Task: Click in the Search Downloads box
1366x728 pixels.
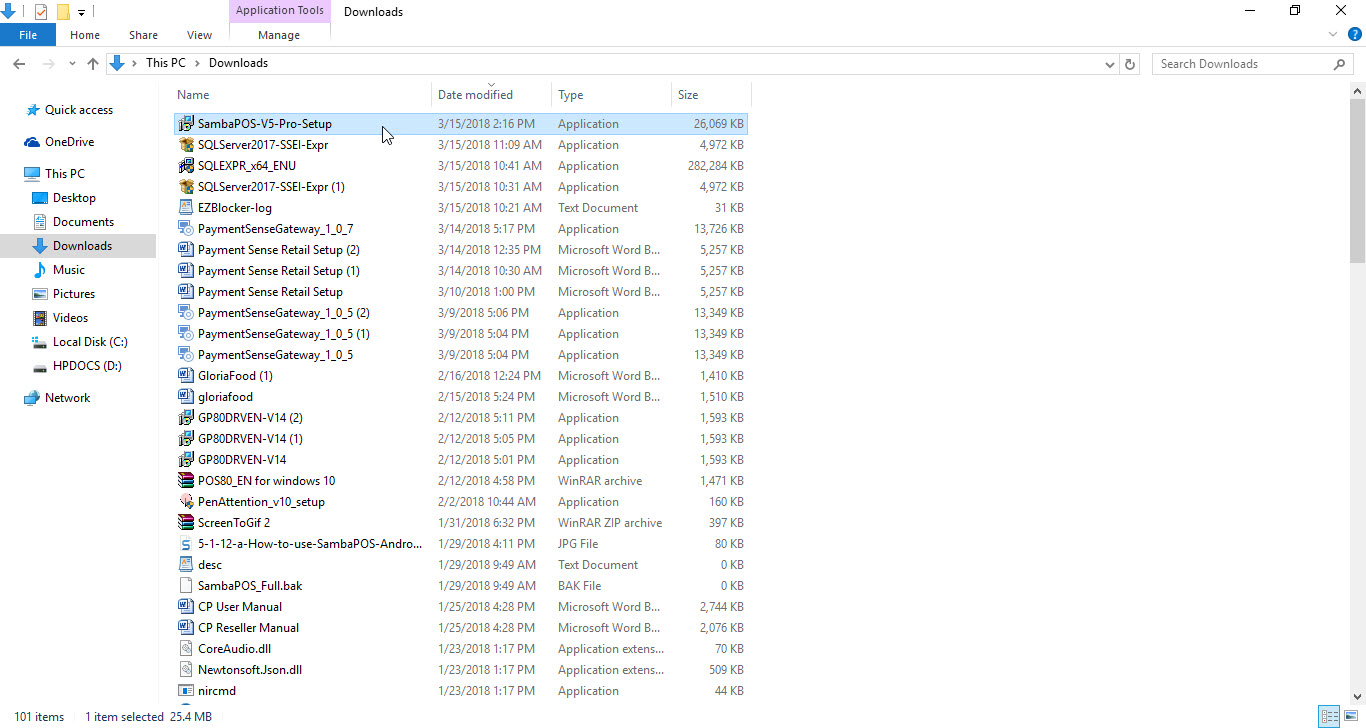Action: (x=1240, y=63)
